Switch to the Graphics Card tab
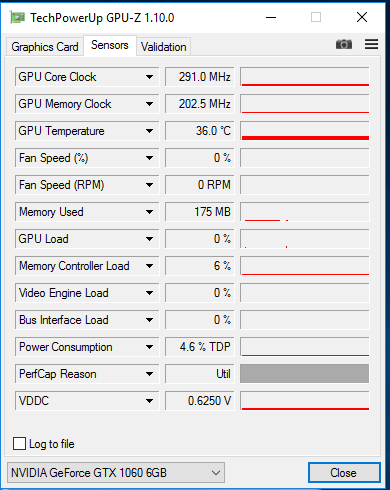Image resolution: width=390 pixels, height=490 pixels. (x=45, y=47)
